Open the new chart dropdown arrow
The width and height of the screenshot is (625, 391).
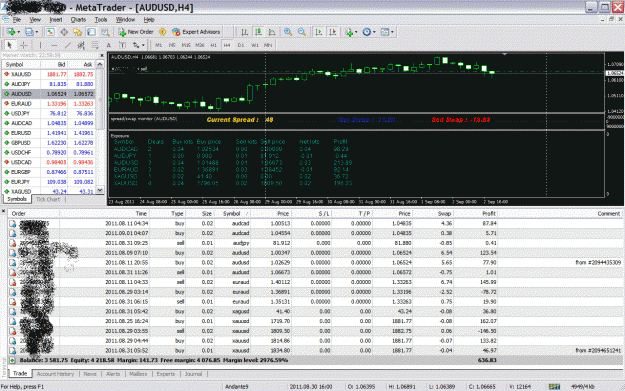pos(18,32)
